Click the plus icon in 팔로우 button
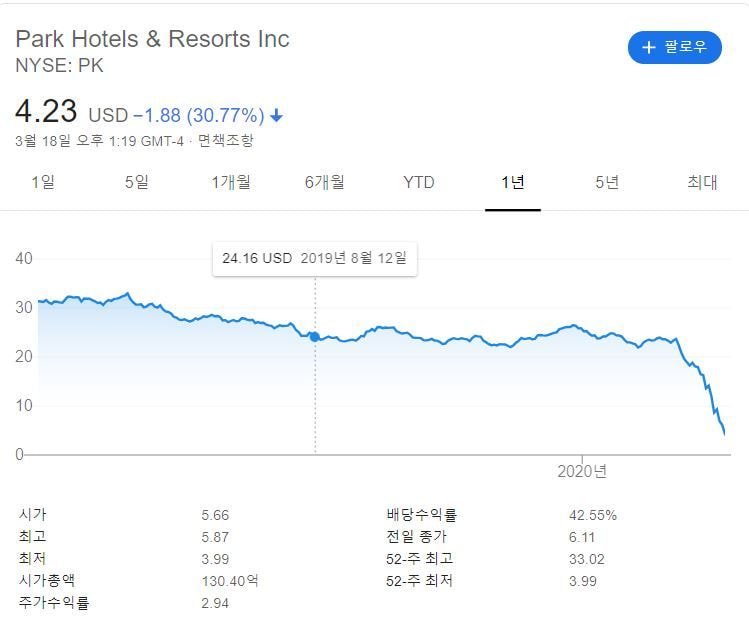This screenshot has height=626, width=749. [x=649, y=47]
